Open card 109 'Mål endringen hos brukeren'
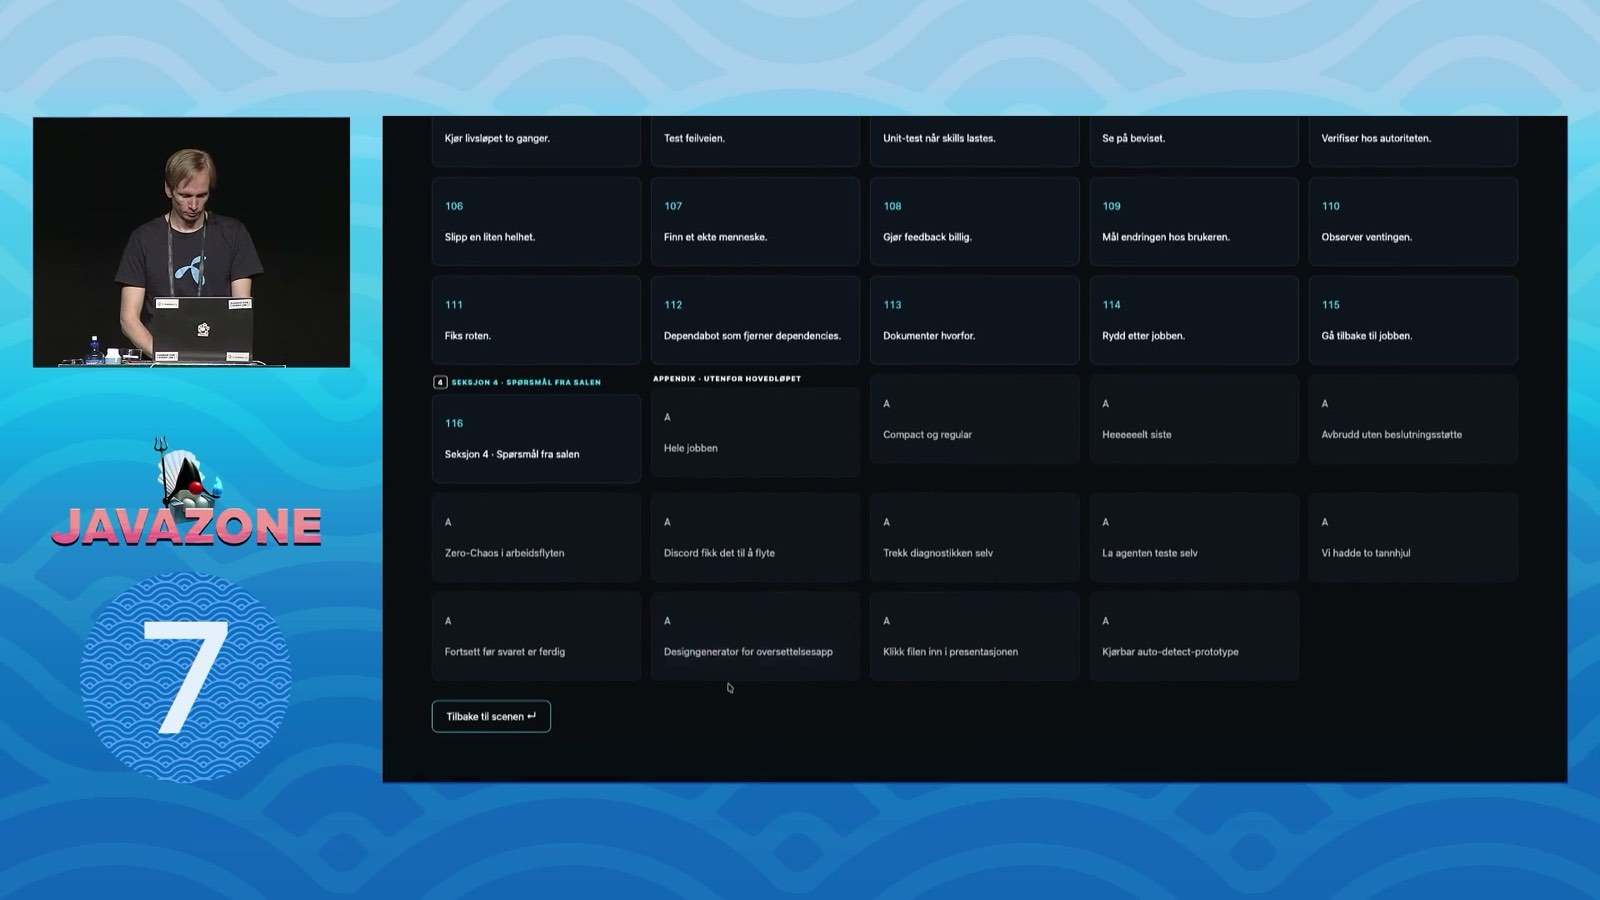The width and height of the screenshot is (1600, 900). coord(1193,221)
